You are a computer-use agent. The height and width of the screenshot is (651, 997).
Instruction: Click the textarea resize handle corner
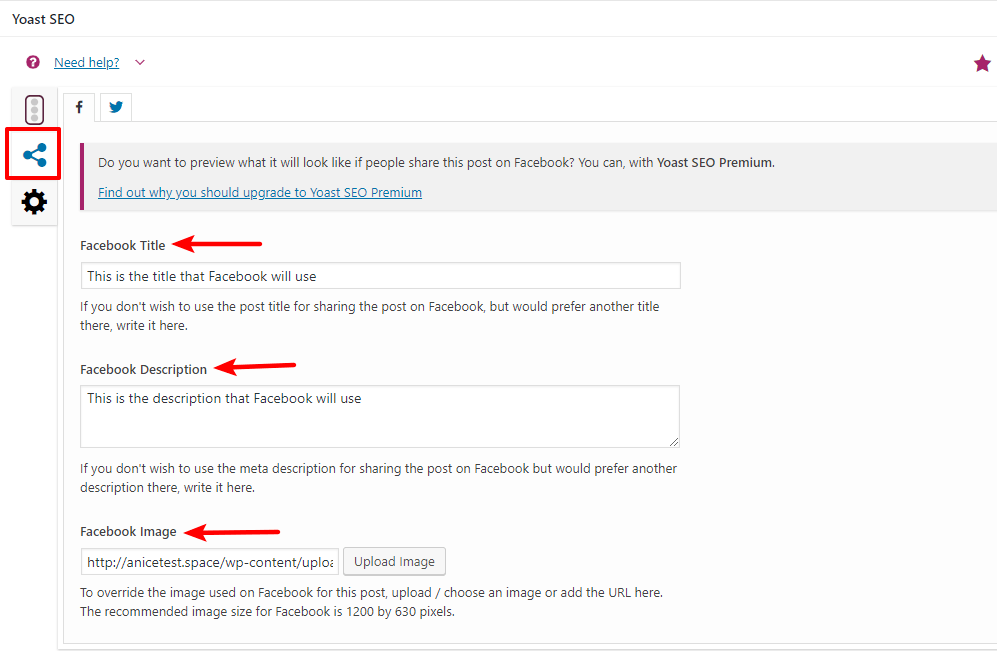(x=674, y=442)
